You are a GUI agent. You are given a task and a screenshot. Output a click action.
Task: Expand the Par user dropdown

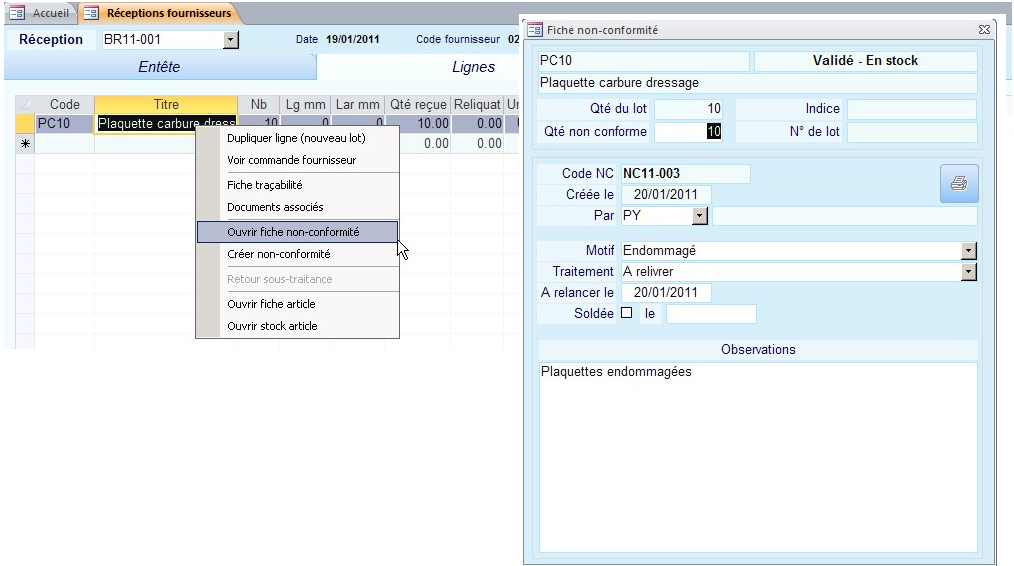click(x=699, y=215)
